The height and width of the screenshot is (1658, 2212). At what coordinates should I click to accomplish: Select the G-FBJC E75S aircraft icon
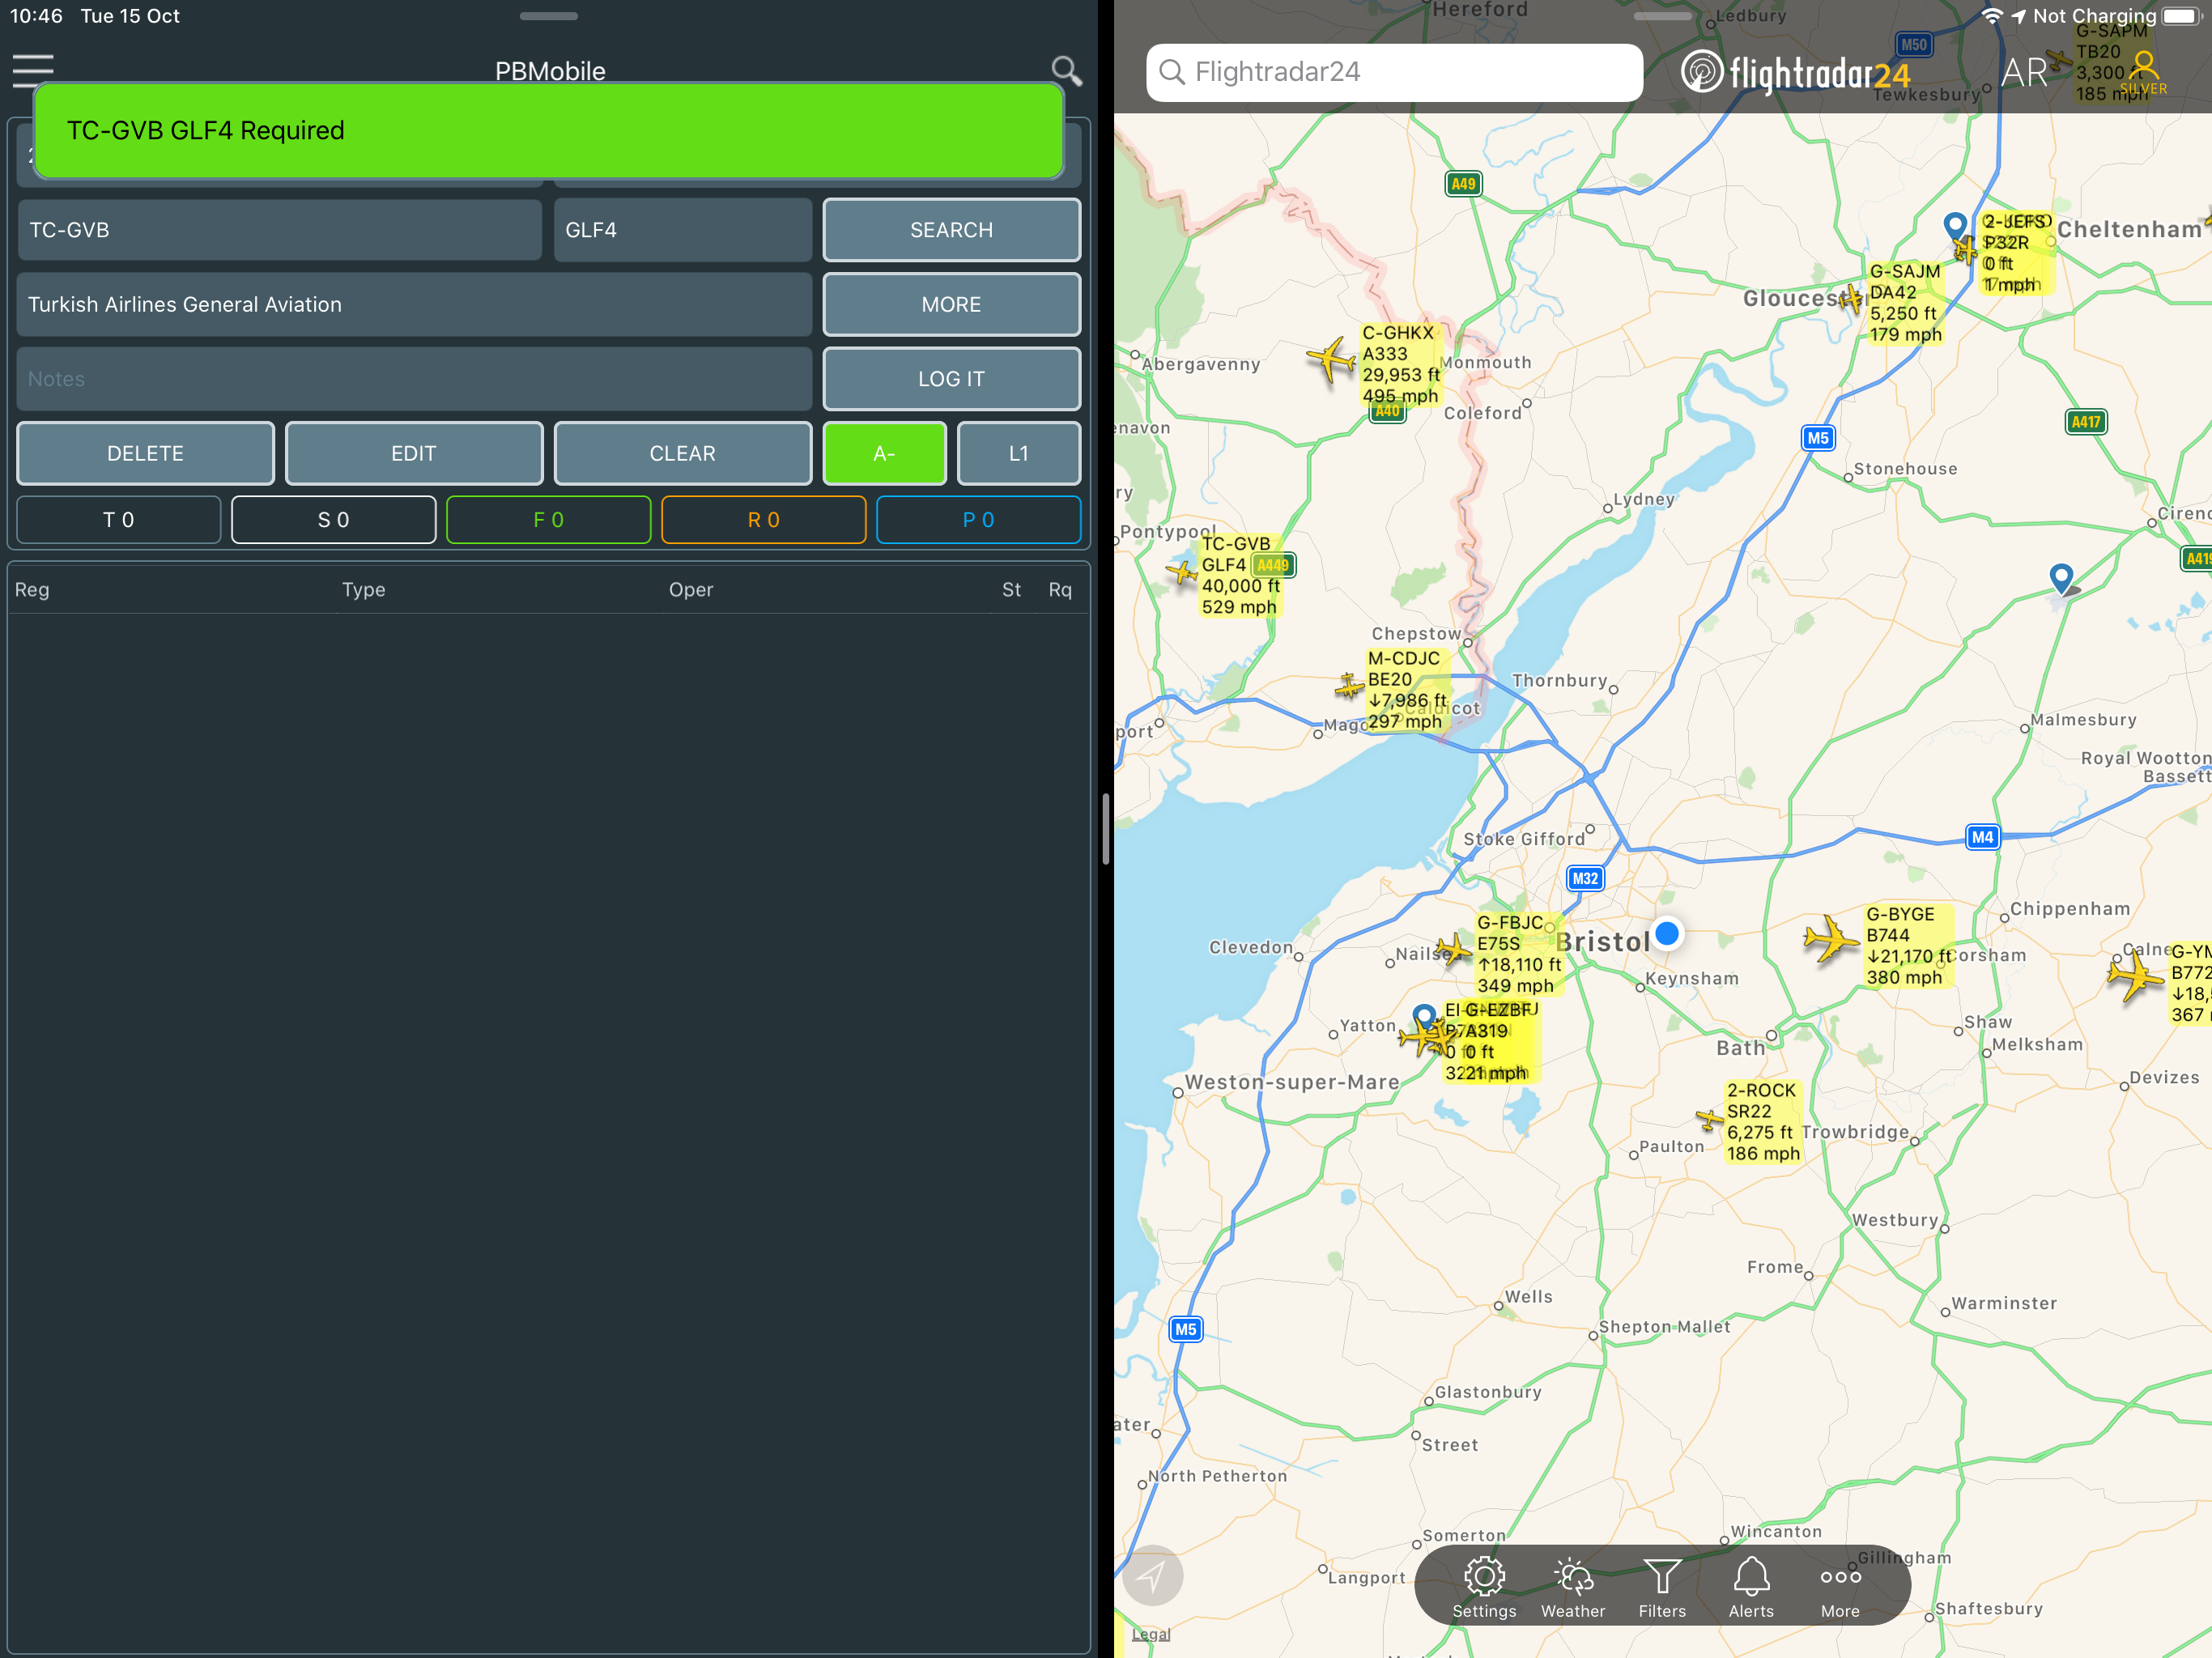tap(1453, 948)
